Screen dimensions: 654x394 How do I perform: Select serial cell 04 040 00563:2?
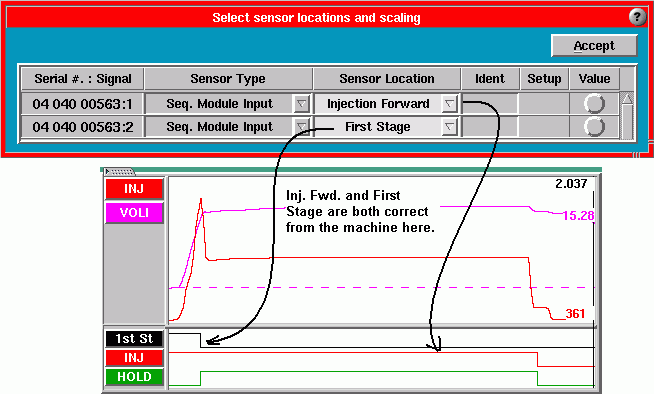[x=83, y=127]
